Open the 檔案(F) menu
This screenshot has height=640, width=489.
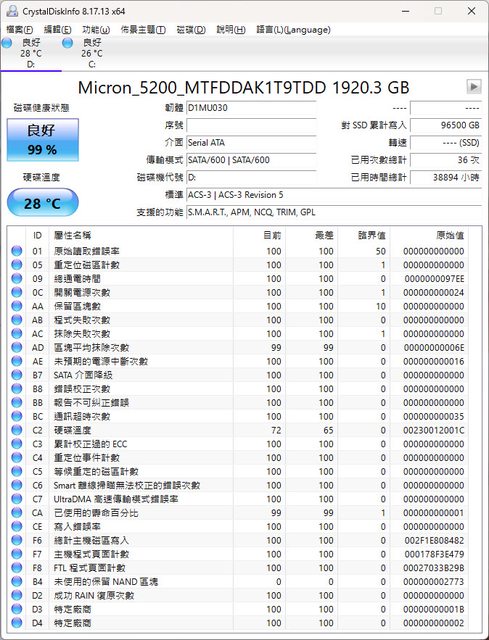pos(20,30)
